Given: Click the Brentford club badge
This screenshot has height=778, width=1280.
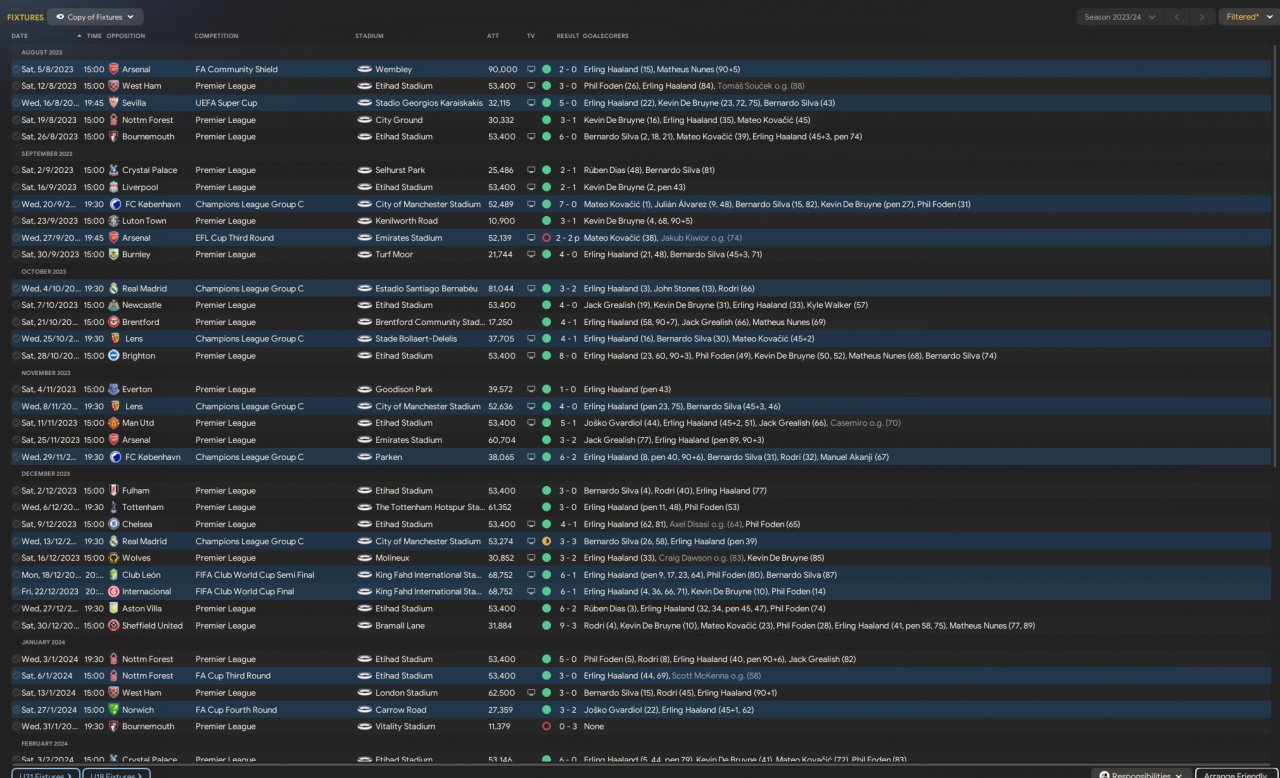Looking at the screenshot, I should pos(114,322).
